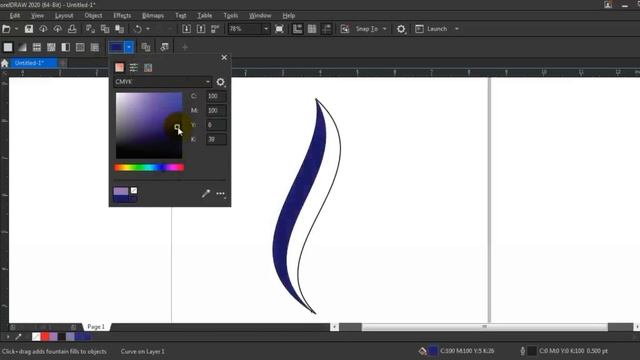The width and height of the screenshot is (640, 360).
Task: Open color viewer options gear in popup
Action: 220,82
